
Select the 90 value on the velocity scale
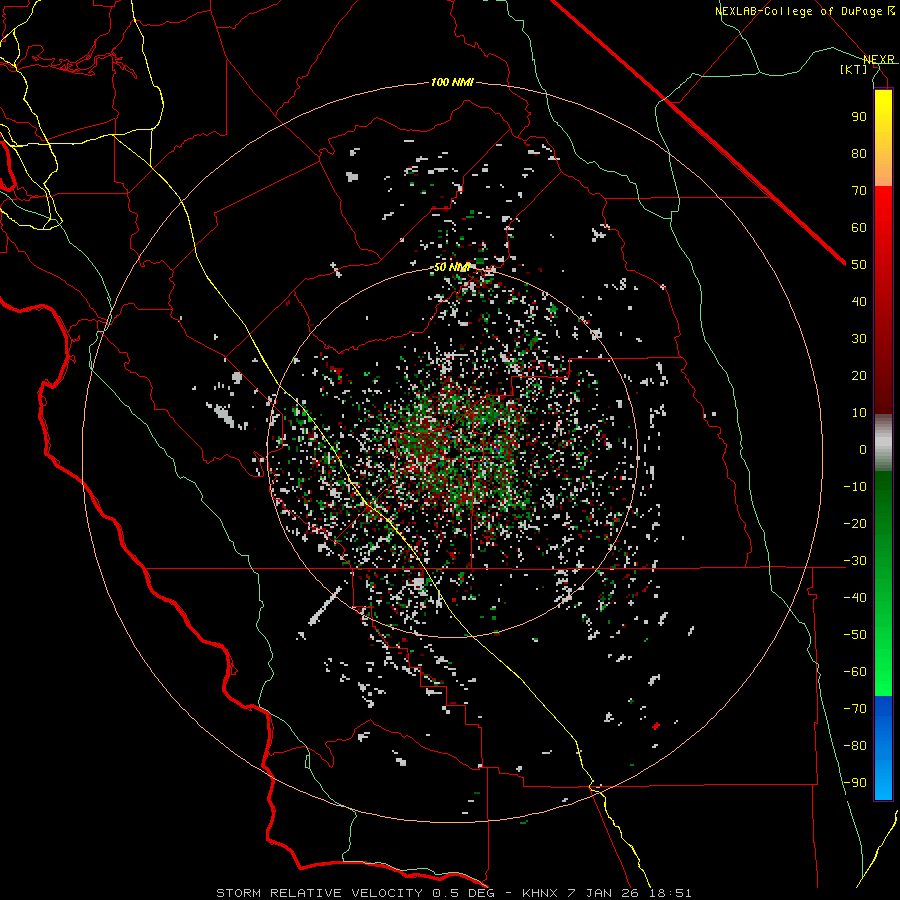pyautogui.click(x=859, y=117)
